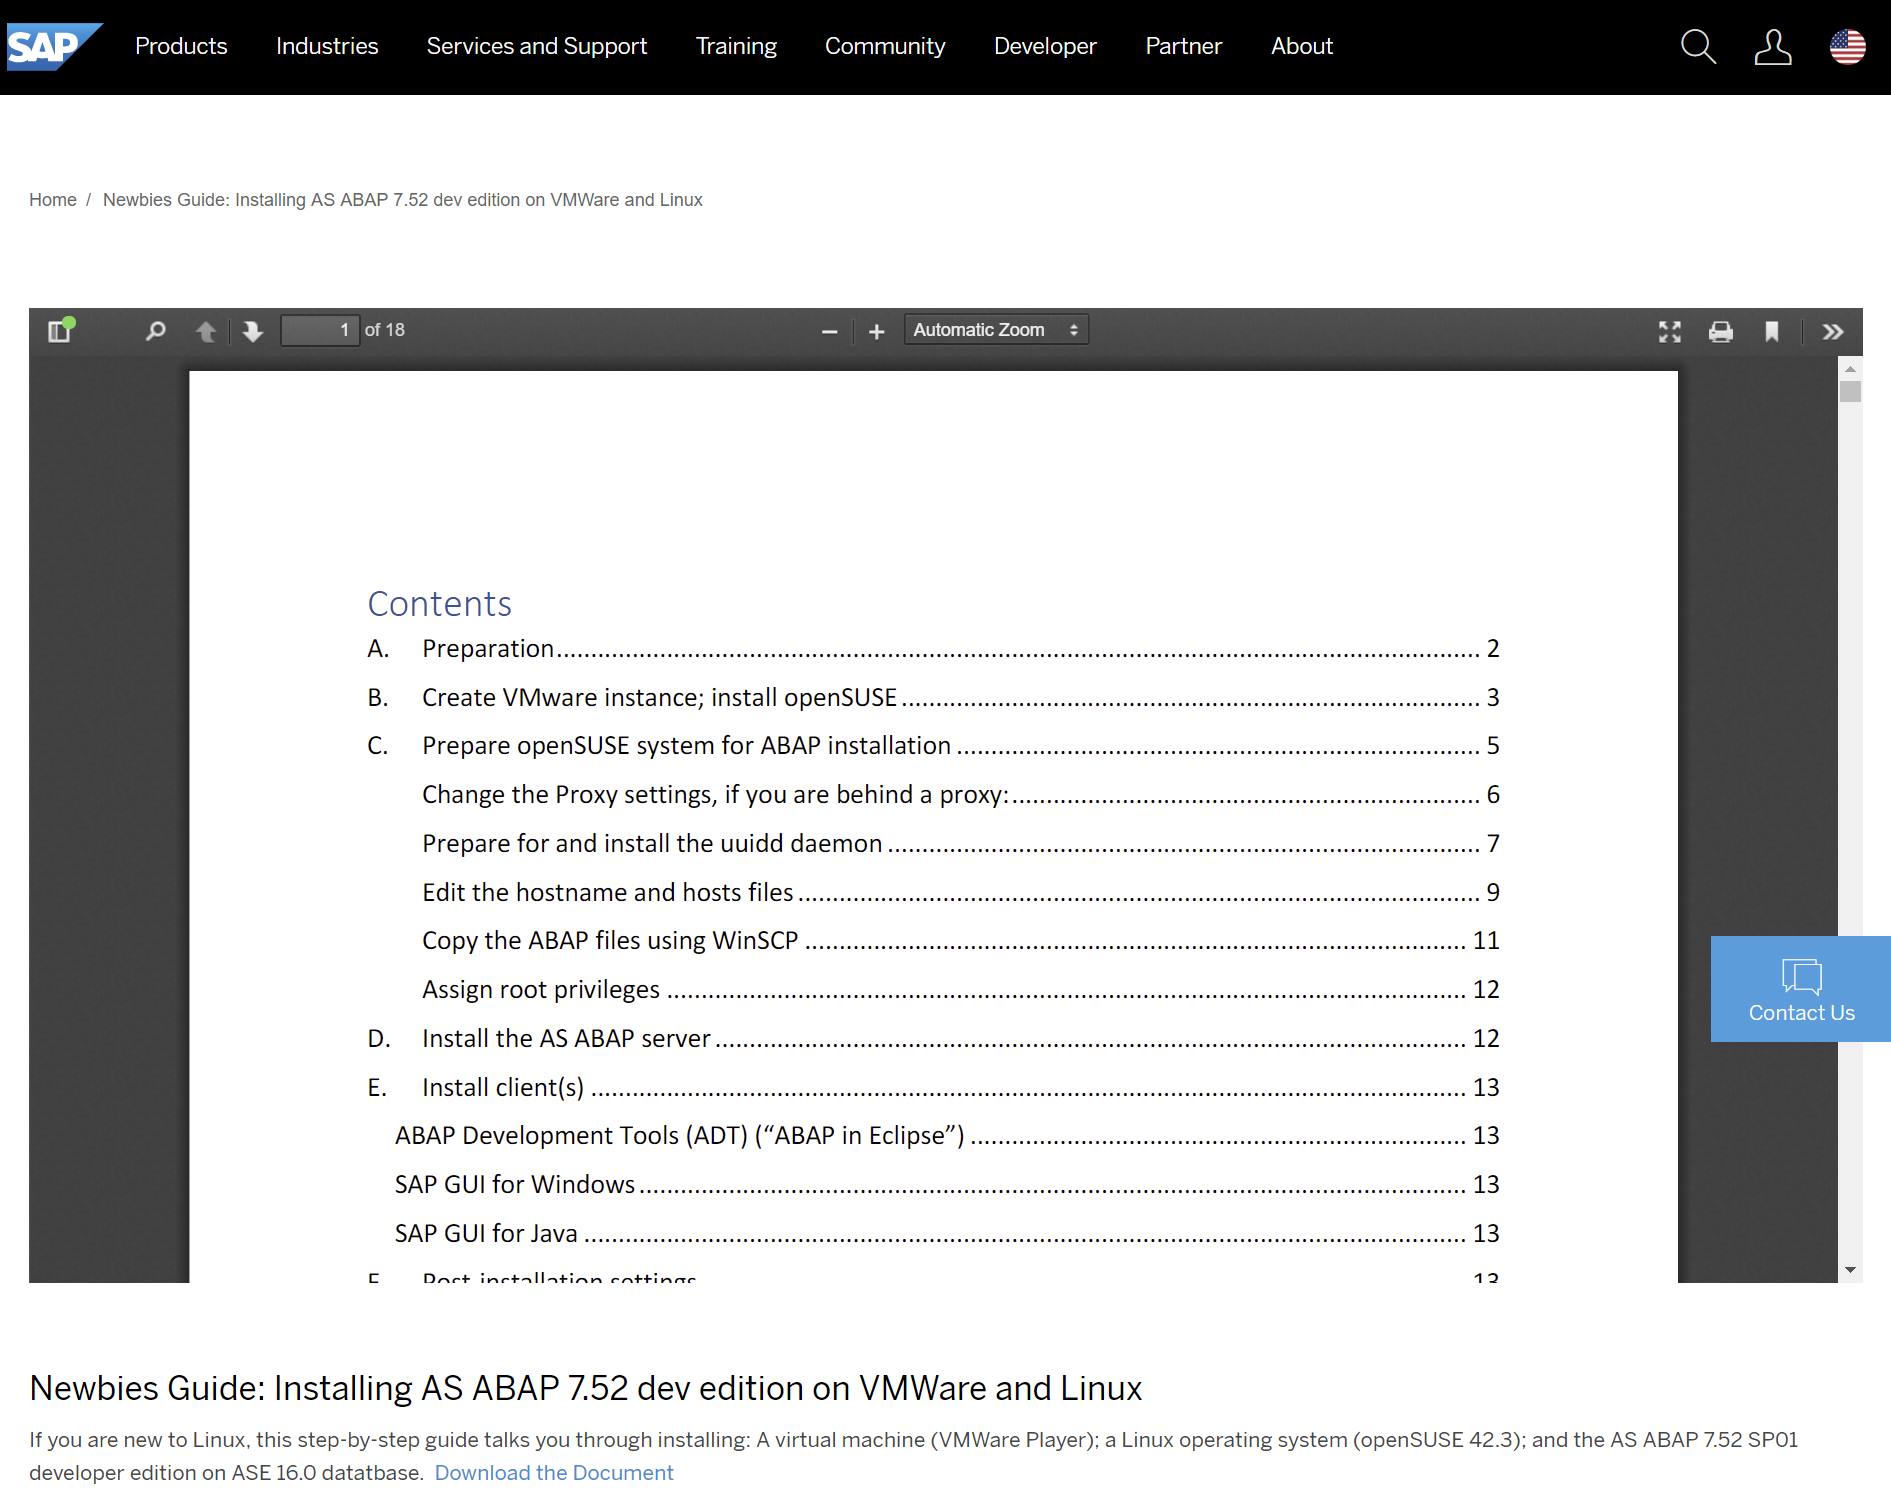Open the Developer menu
The image size is (1891, 1498).
[1045, 46]
